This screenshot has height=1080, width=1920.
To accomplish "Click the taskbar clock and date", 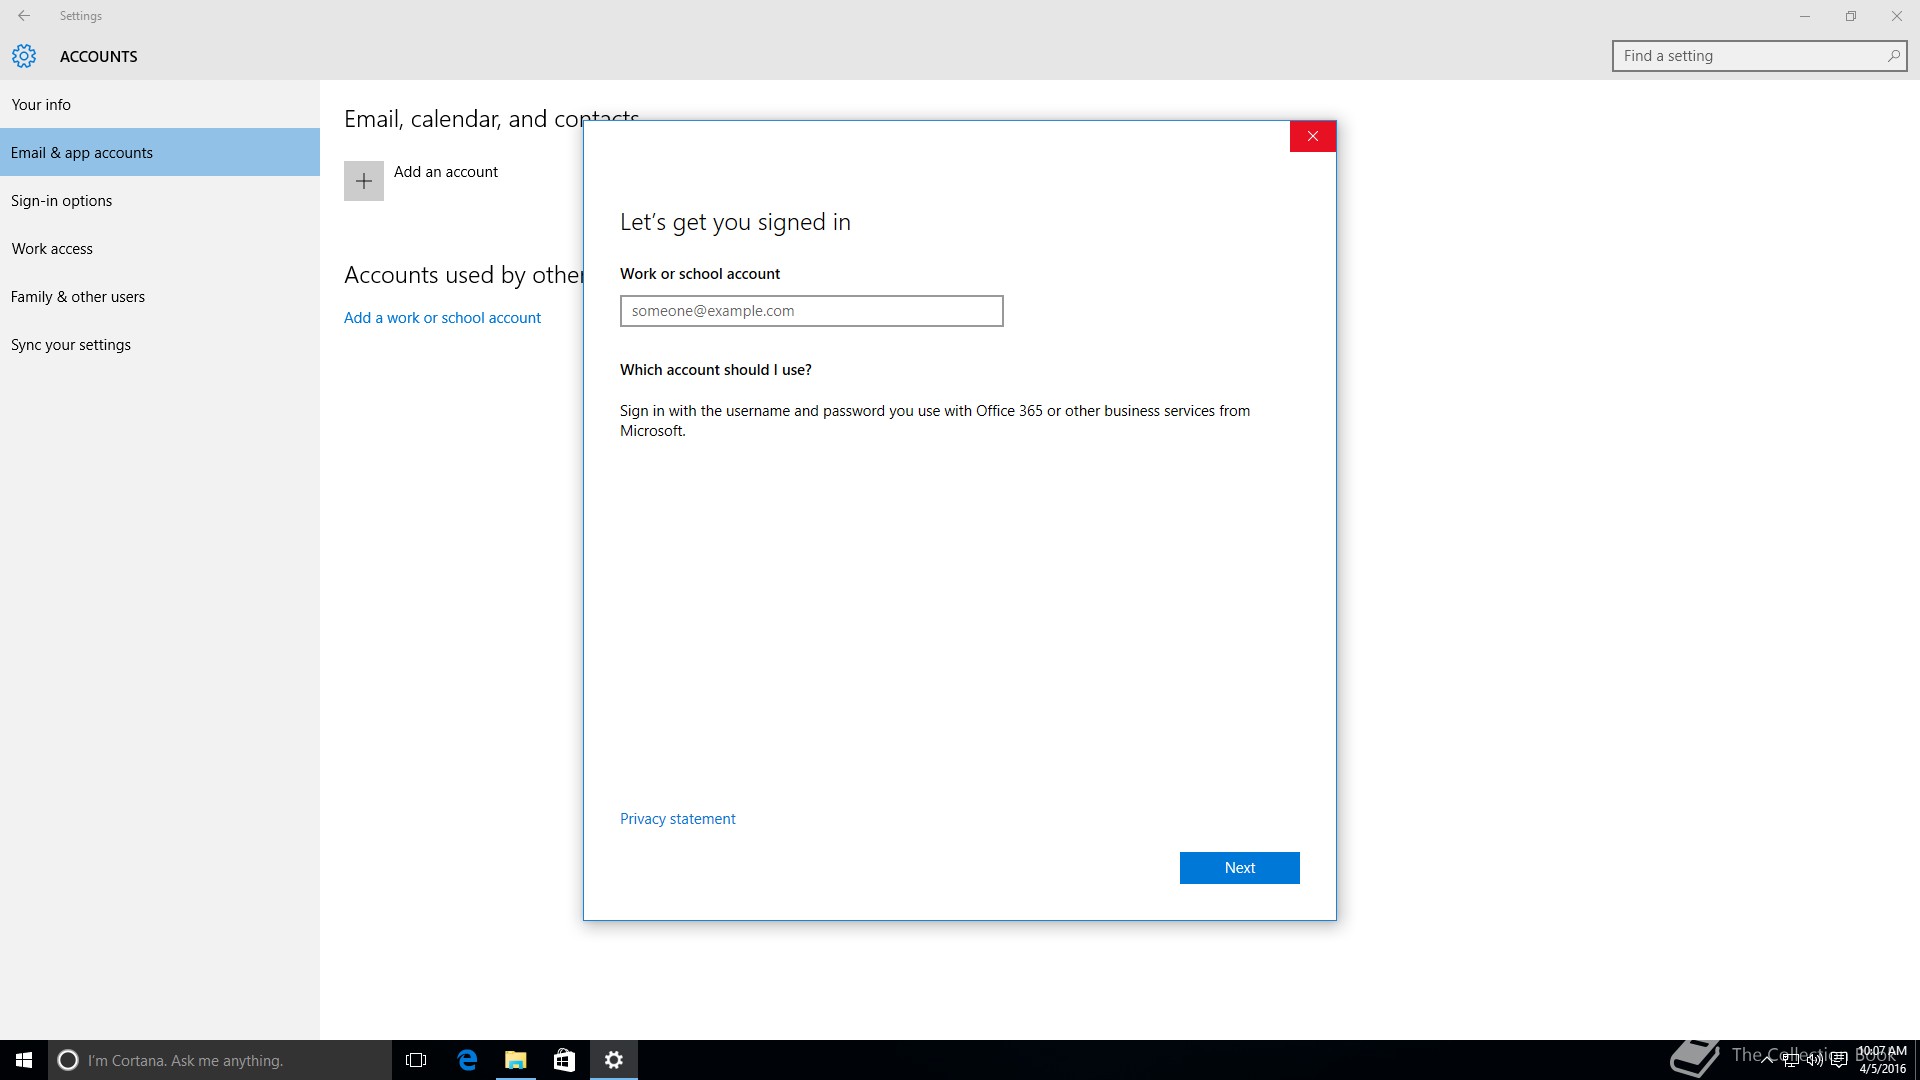I will 1882,1060.
